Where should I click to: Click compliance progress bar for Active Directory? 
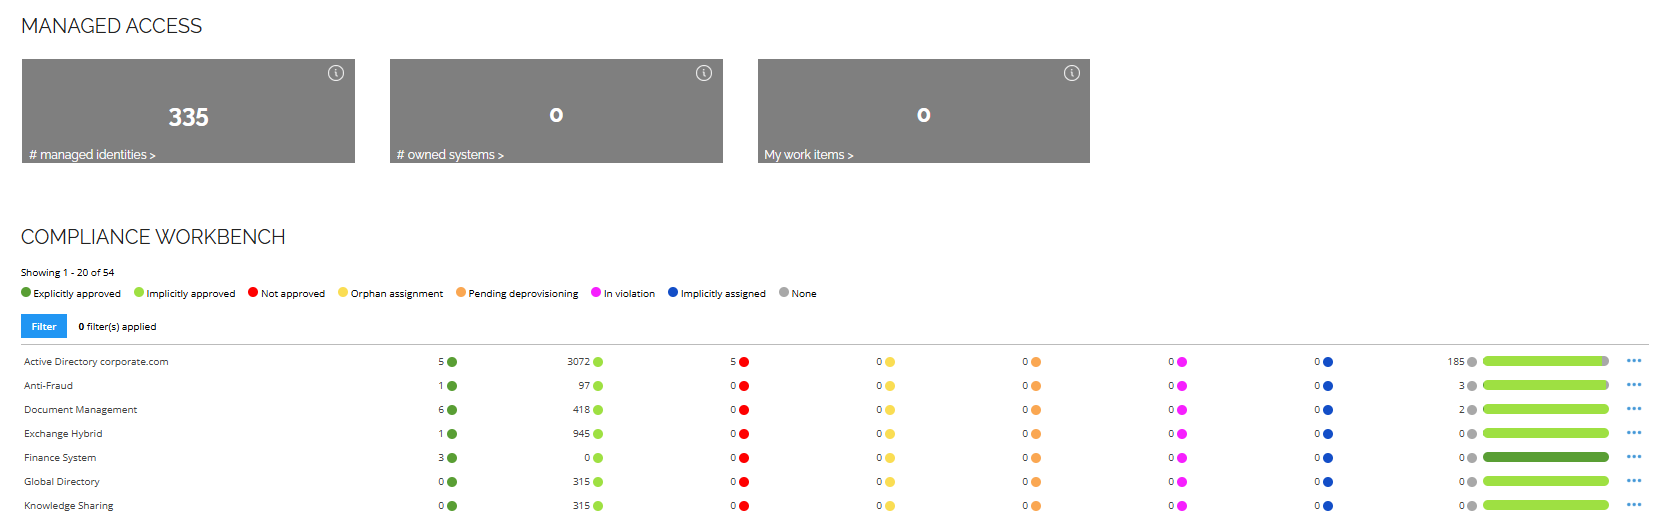[1546, 361]
